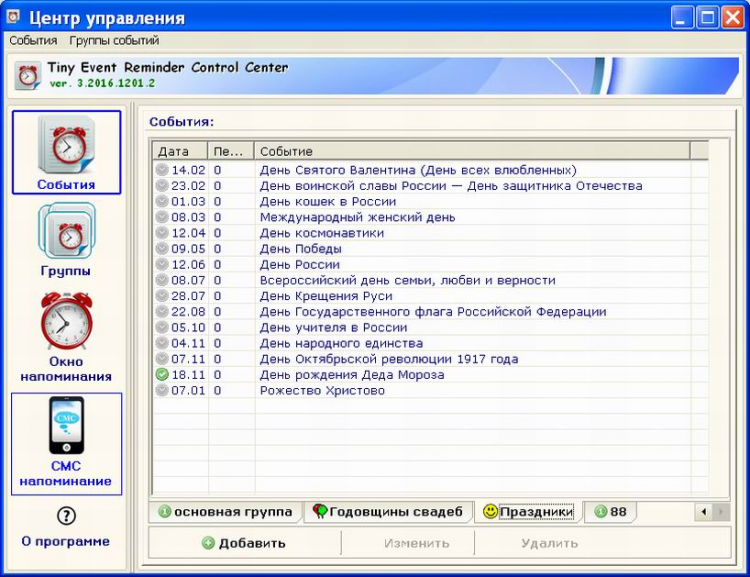This screenshot has height=577, width=750.
Task: Switch to the основная группа tab
Action: coord(226,512)
